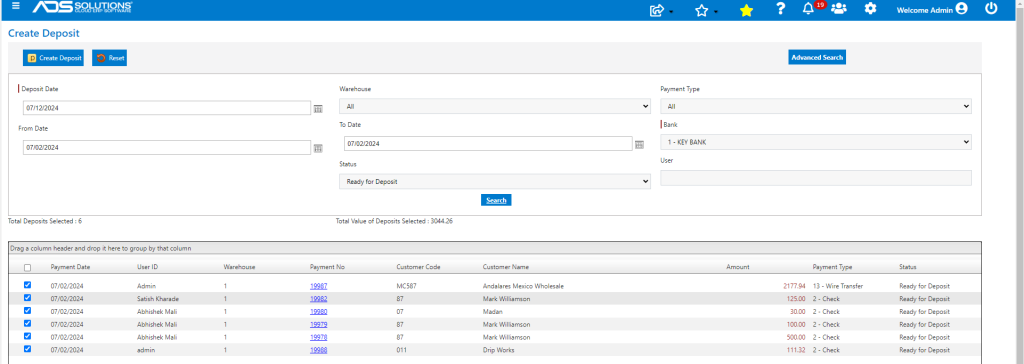Click the yellow star bookmark icon
This screenshot has width=1024, height=364.
pyautogui.click(x=746, y=10)
